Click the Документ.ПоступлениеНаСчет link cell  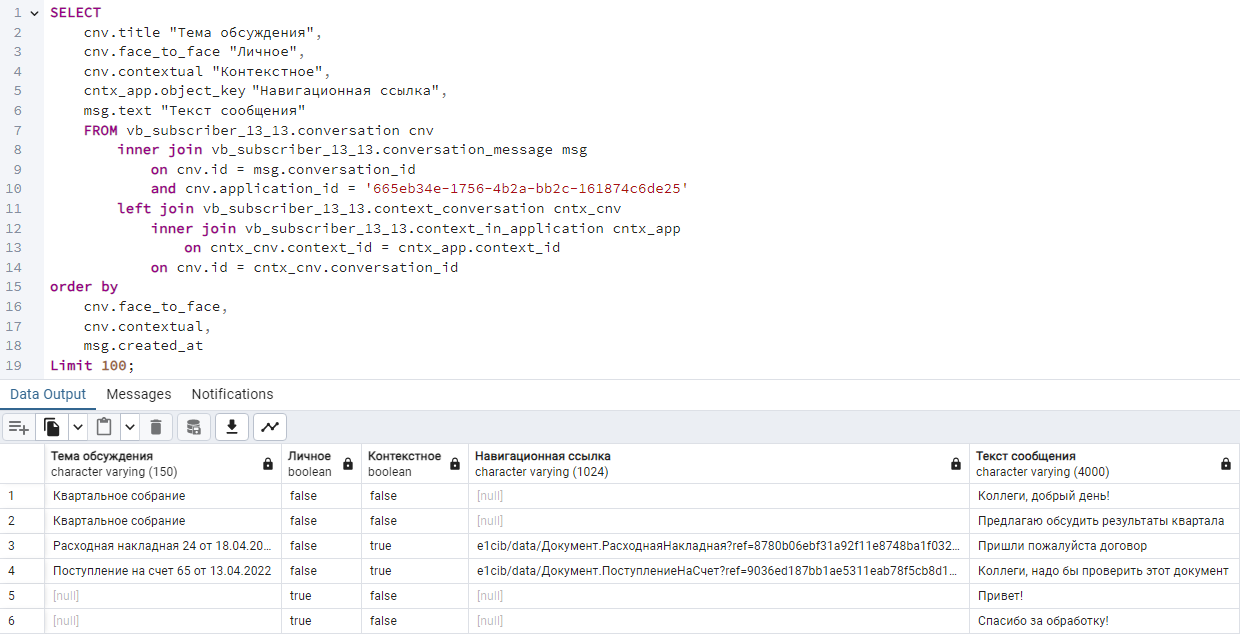click(x=719, y=571)
